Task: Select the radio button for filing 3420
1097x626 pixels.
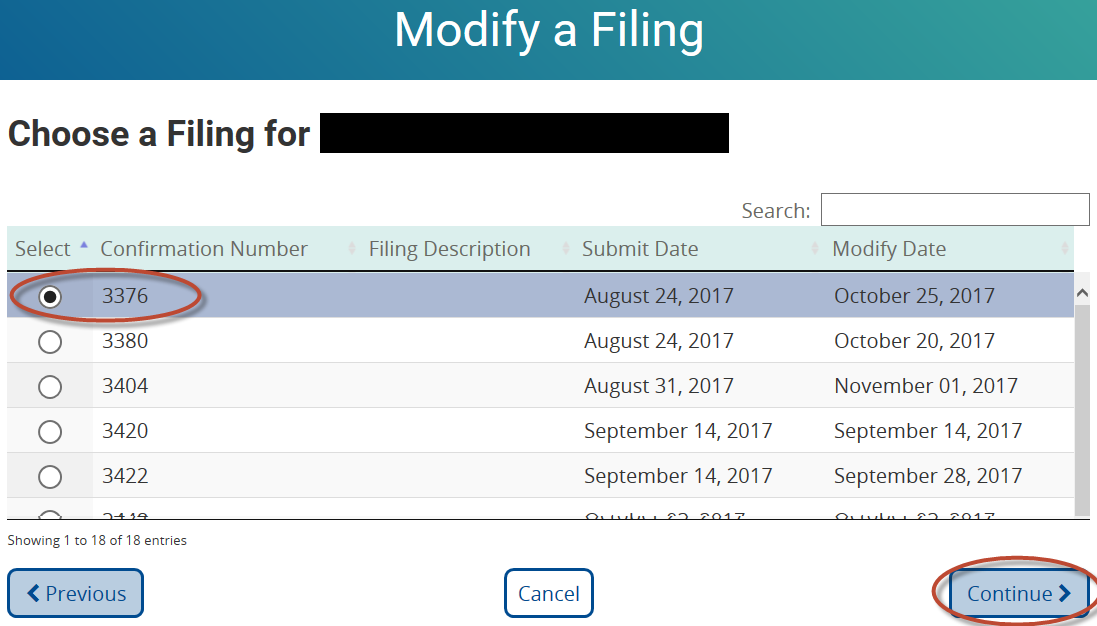Action: tap(49, 432)
